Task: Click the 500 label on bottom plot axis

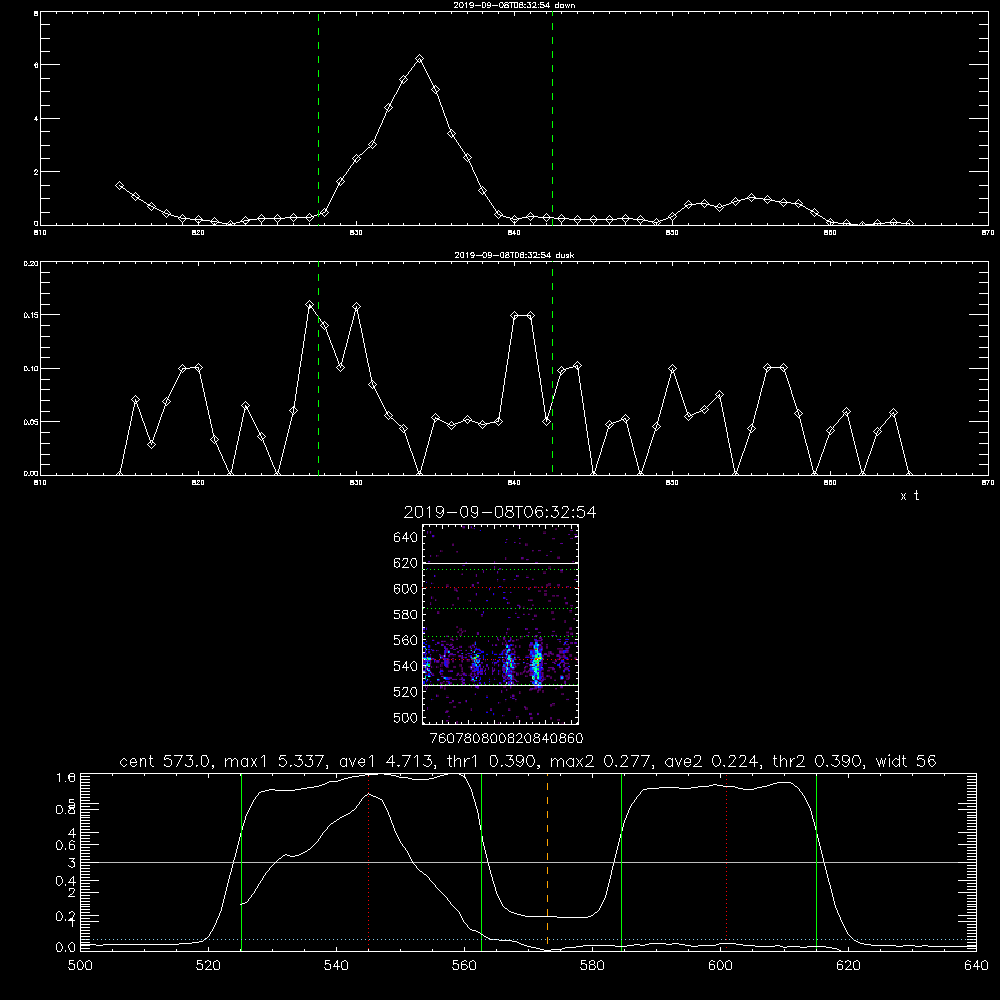Action: click(80, 966)
